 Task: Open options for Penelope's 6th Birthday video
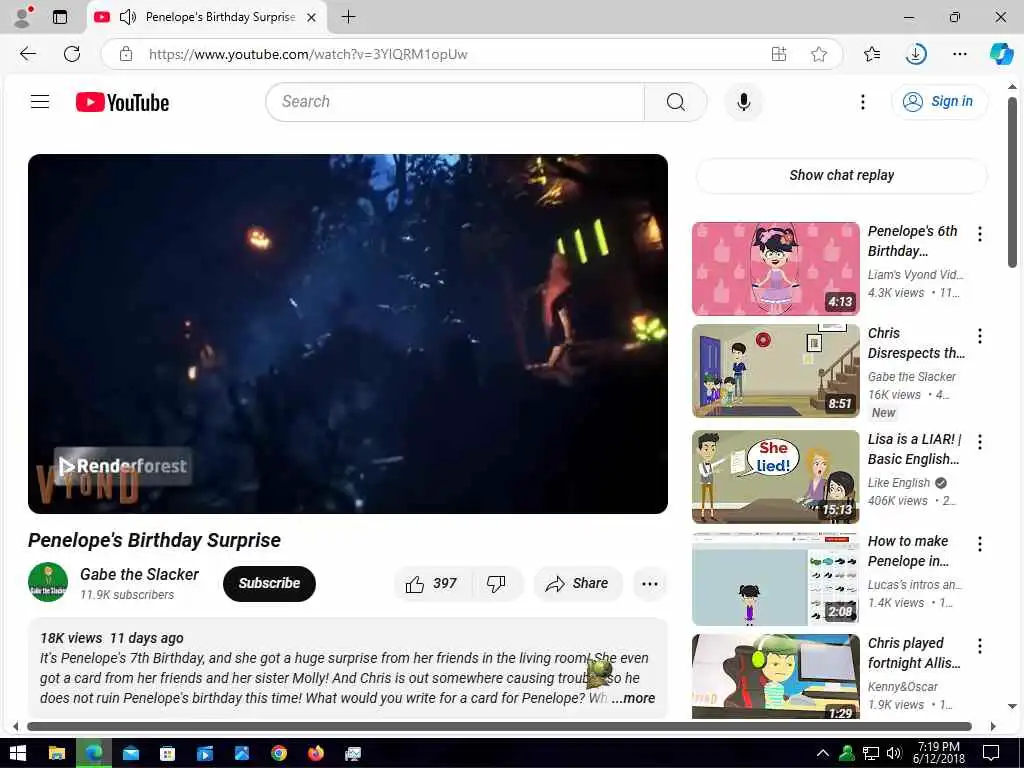tap(980, 234)
